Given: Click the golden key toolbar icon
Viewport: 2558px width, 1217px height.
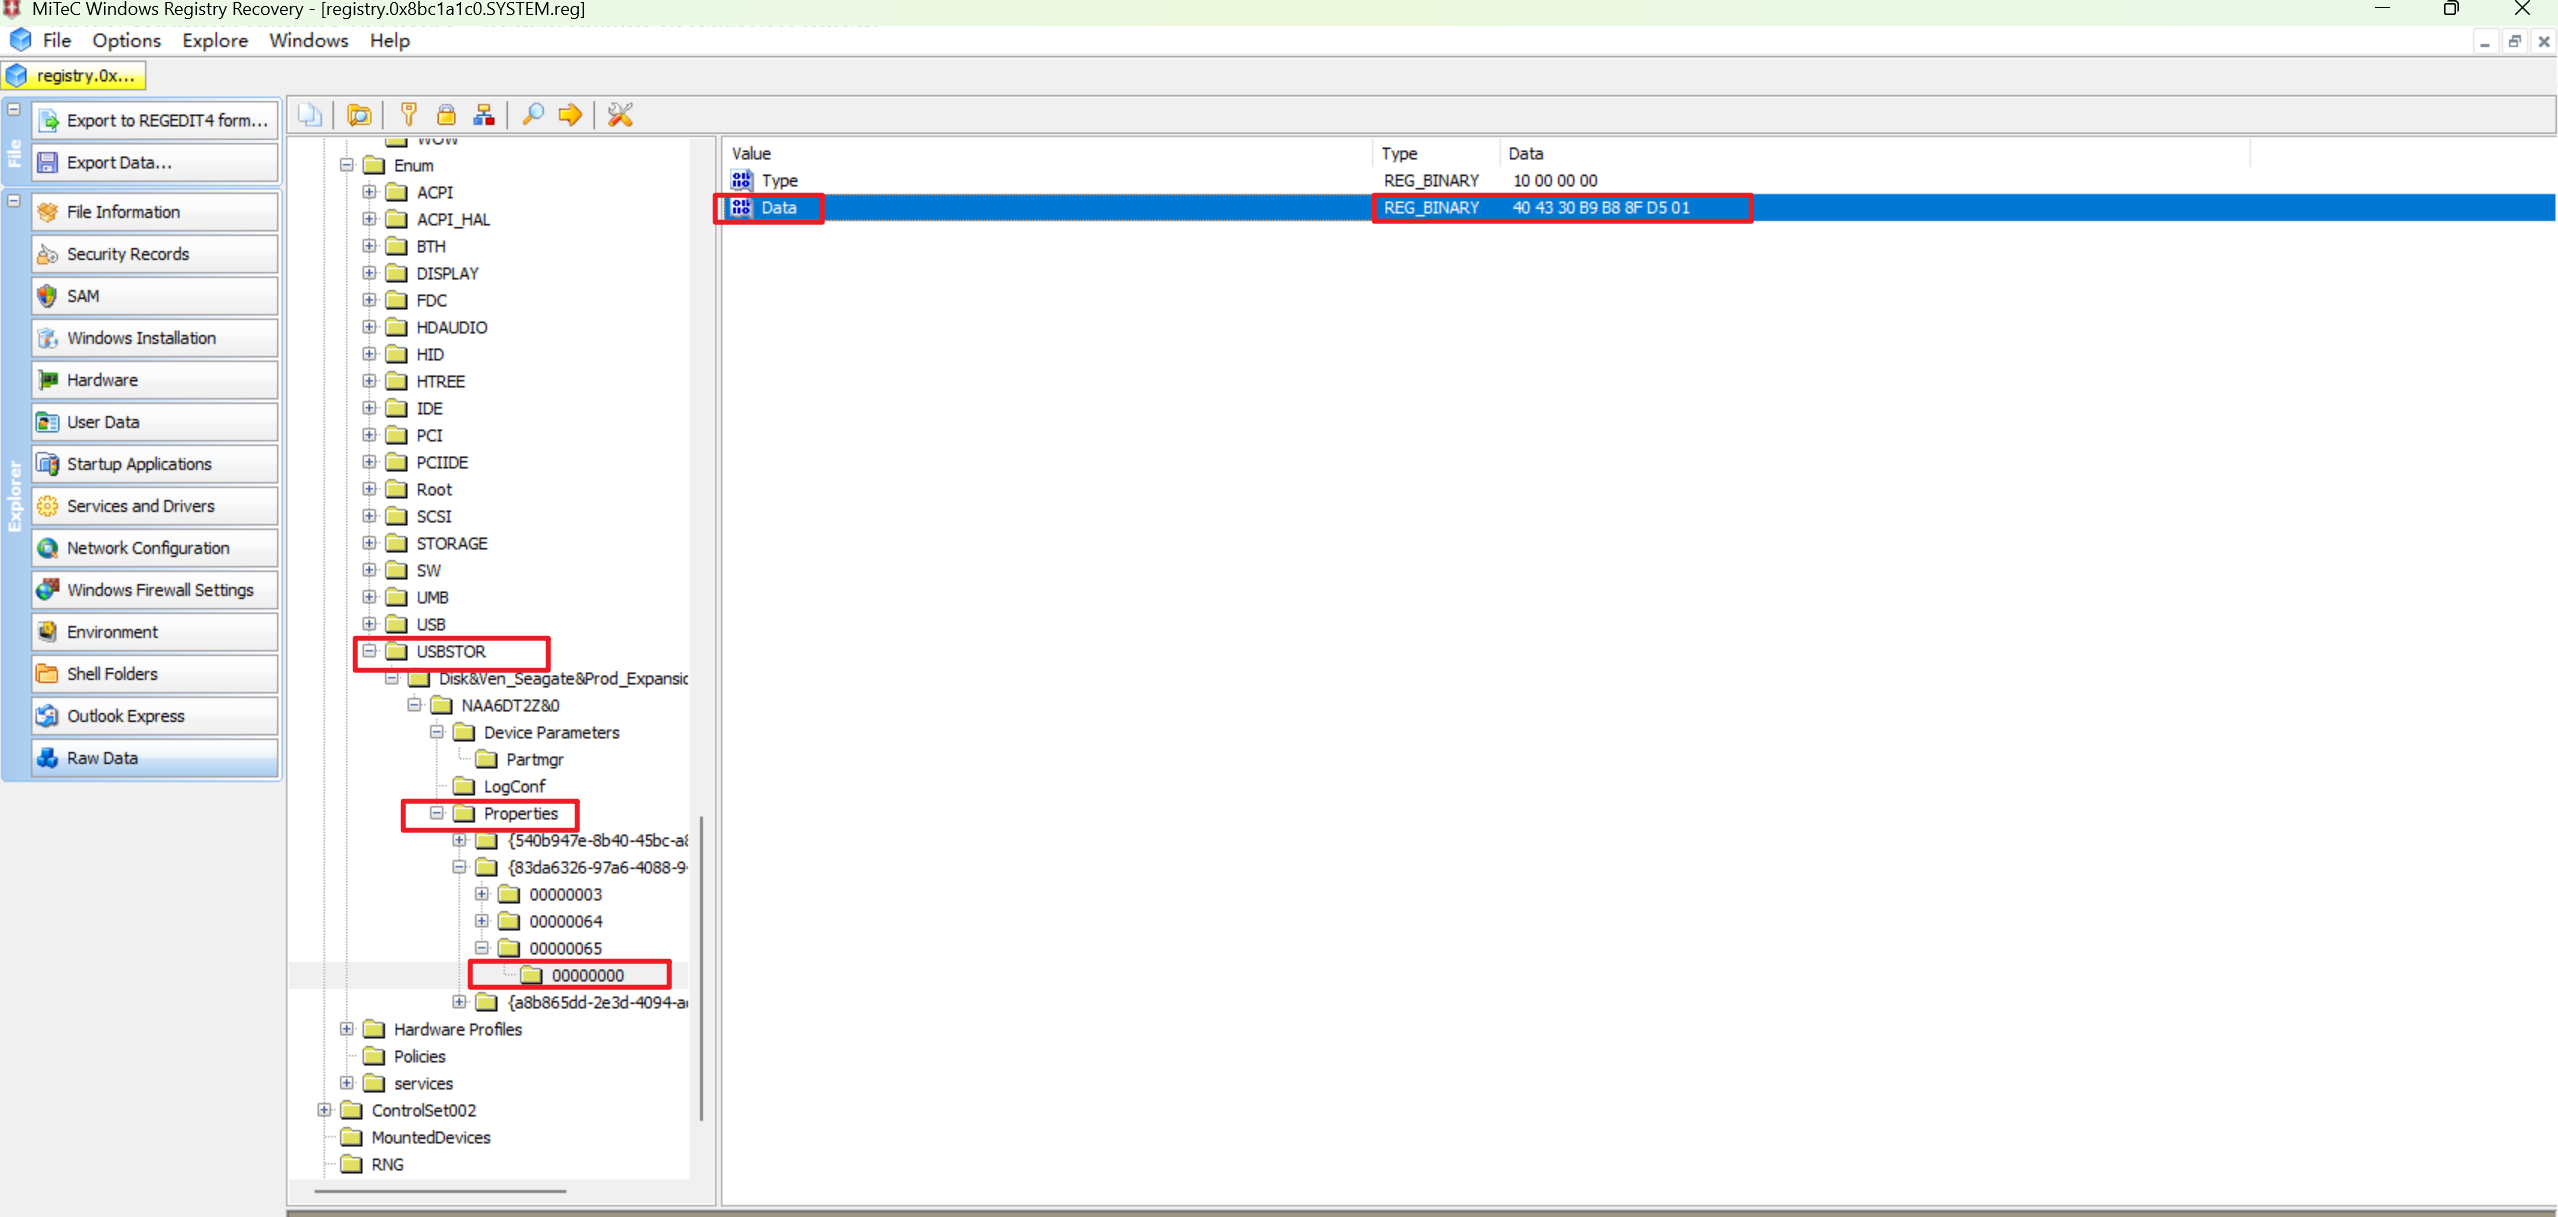Looking at the screenshot, I should pos(408,115).
